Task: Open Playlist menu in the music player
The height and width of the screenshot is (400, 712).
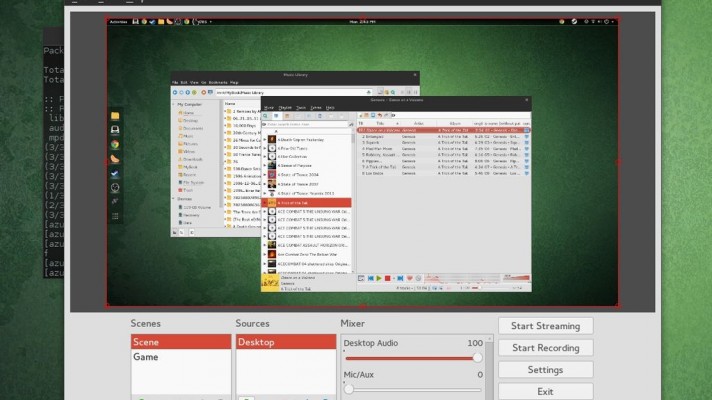Action: tap(285, 108)
